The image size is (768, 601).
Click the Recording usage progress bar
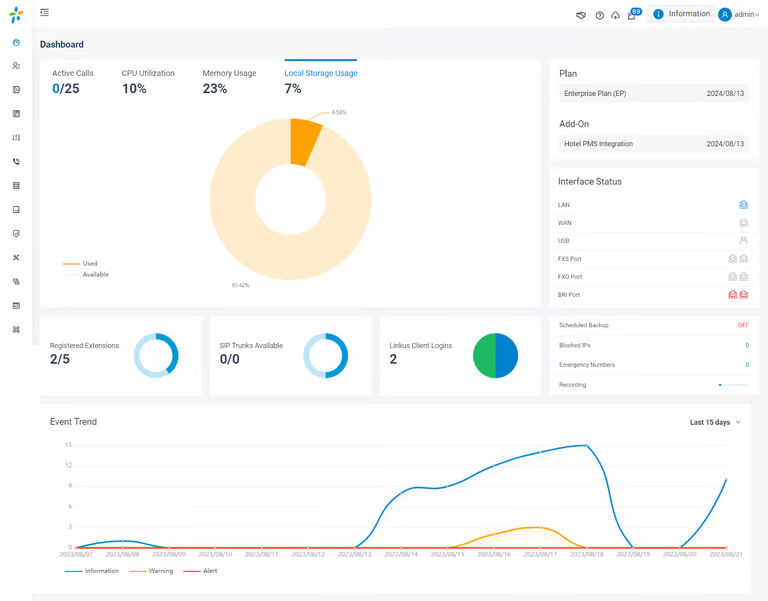pyautogui.click(x=733, y=385)
